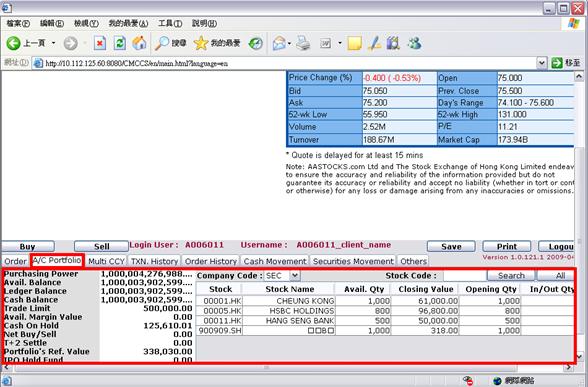The width and height of the screenshot is (588, 387).
Task: Open the second menu bar item (E)
Action: tap(52, 24)
